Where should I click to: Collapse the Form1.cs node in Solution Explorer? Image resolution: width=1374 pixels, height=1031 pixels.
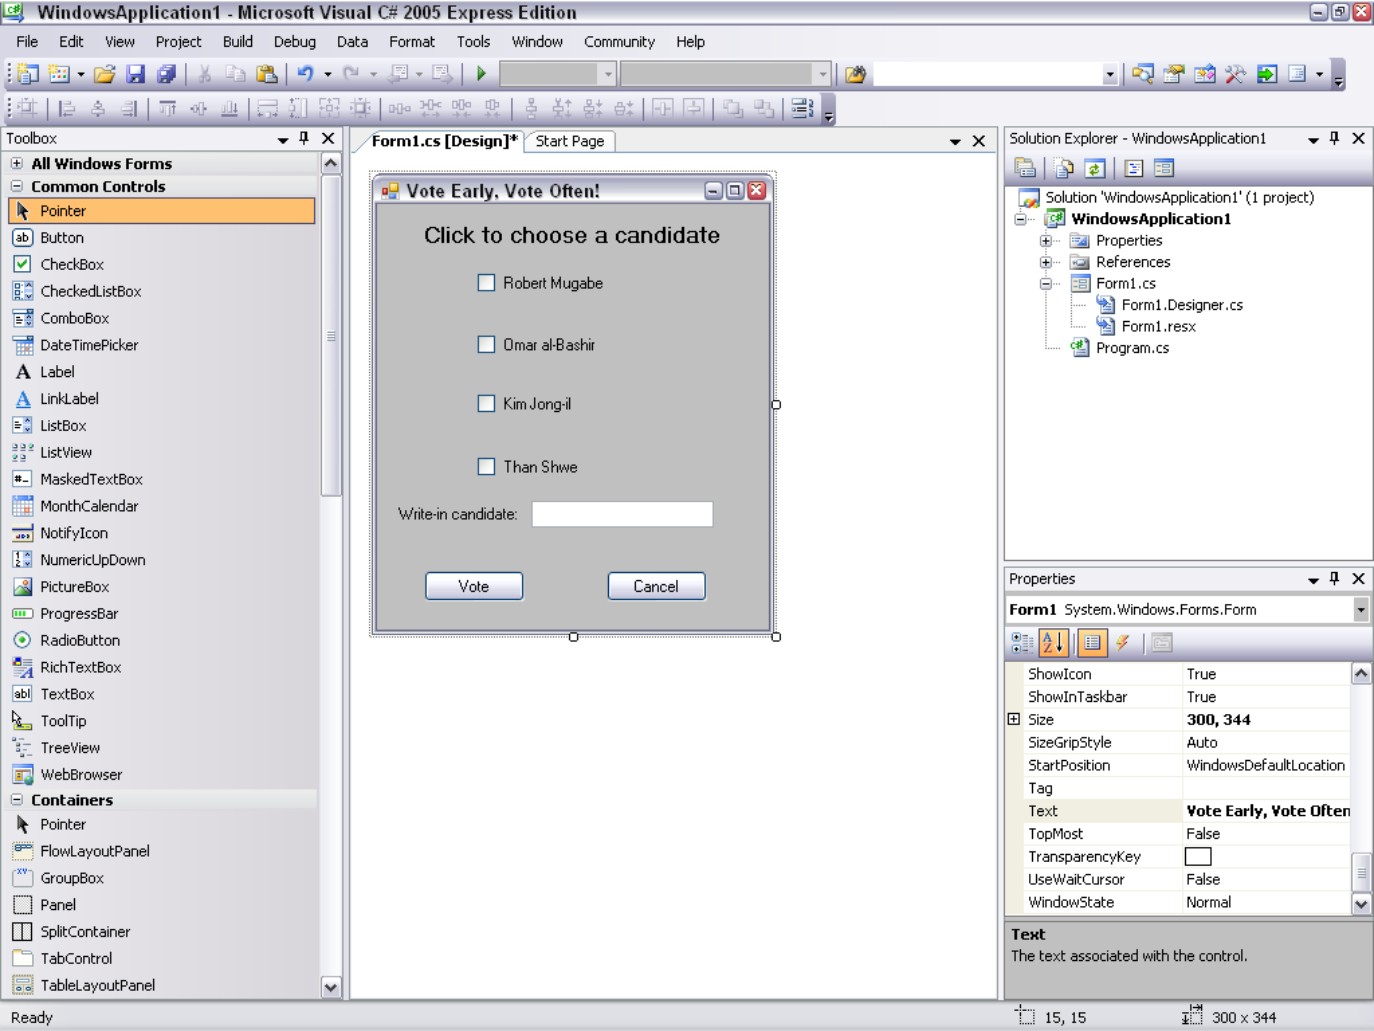(1045, 284)
